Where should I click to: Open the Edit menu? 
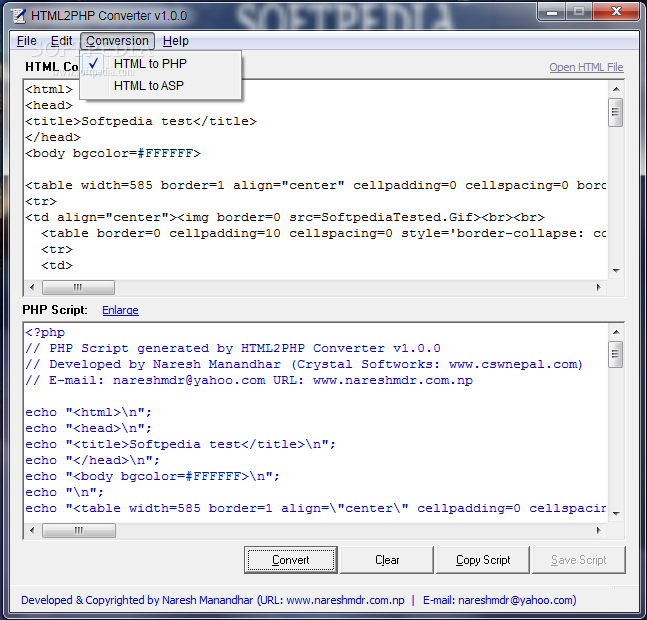click(x=61, y=41)
